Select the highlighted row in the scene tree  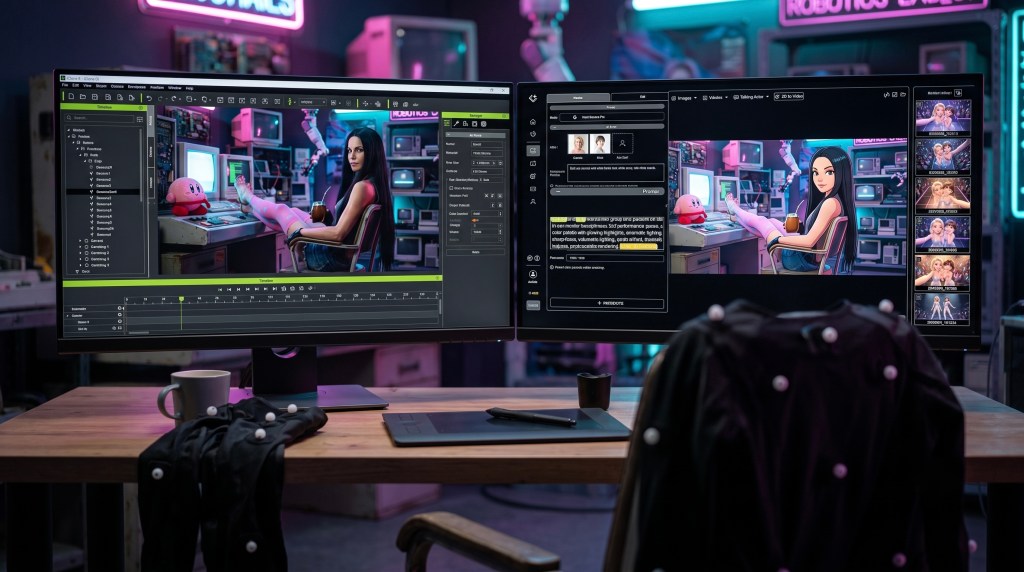point(103,191)
